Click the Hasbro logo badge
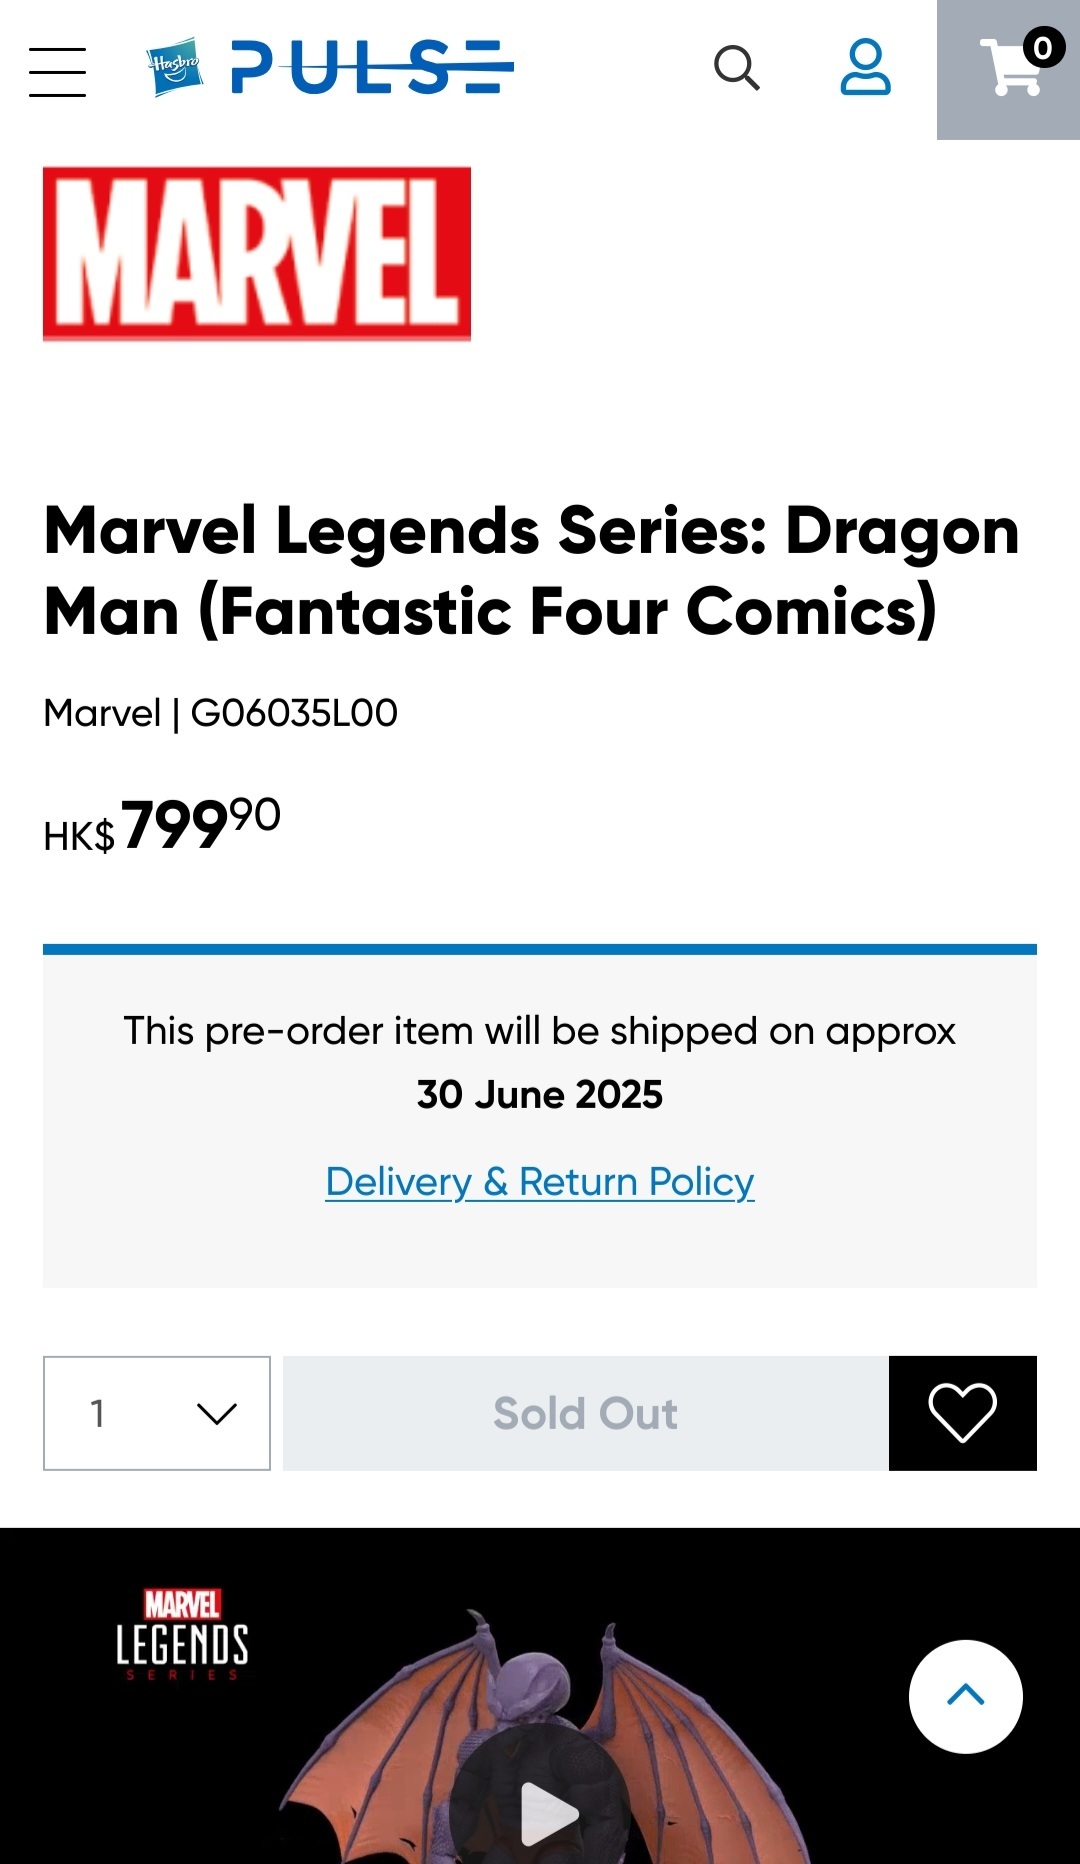The width and height of the screenshot is (1080, 1864). pyautogui.click(x=174, y=67)
